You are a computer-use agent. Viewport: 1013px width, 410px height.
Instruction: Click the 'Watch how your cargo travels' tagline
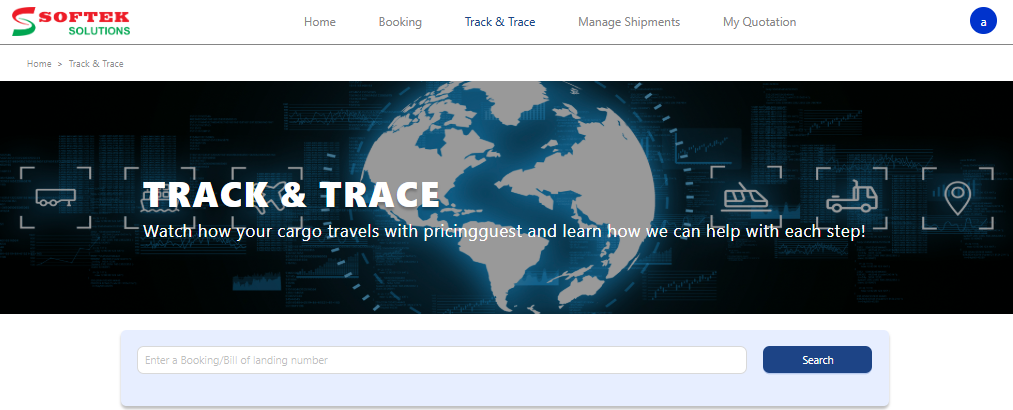pos(504,231)
